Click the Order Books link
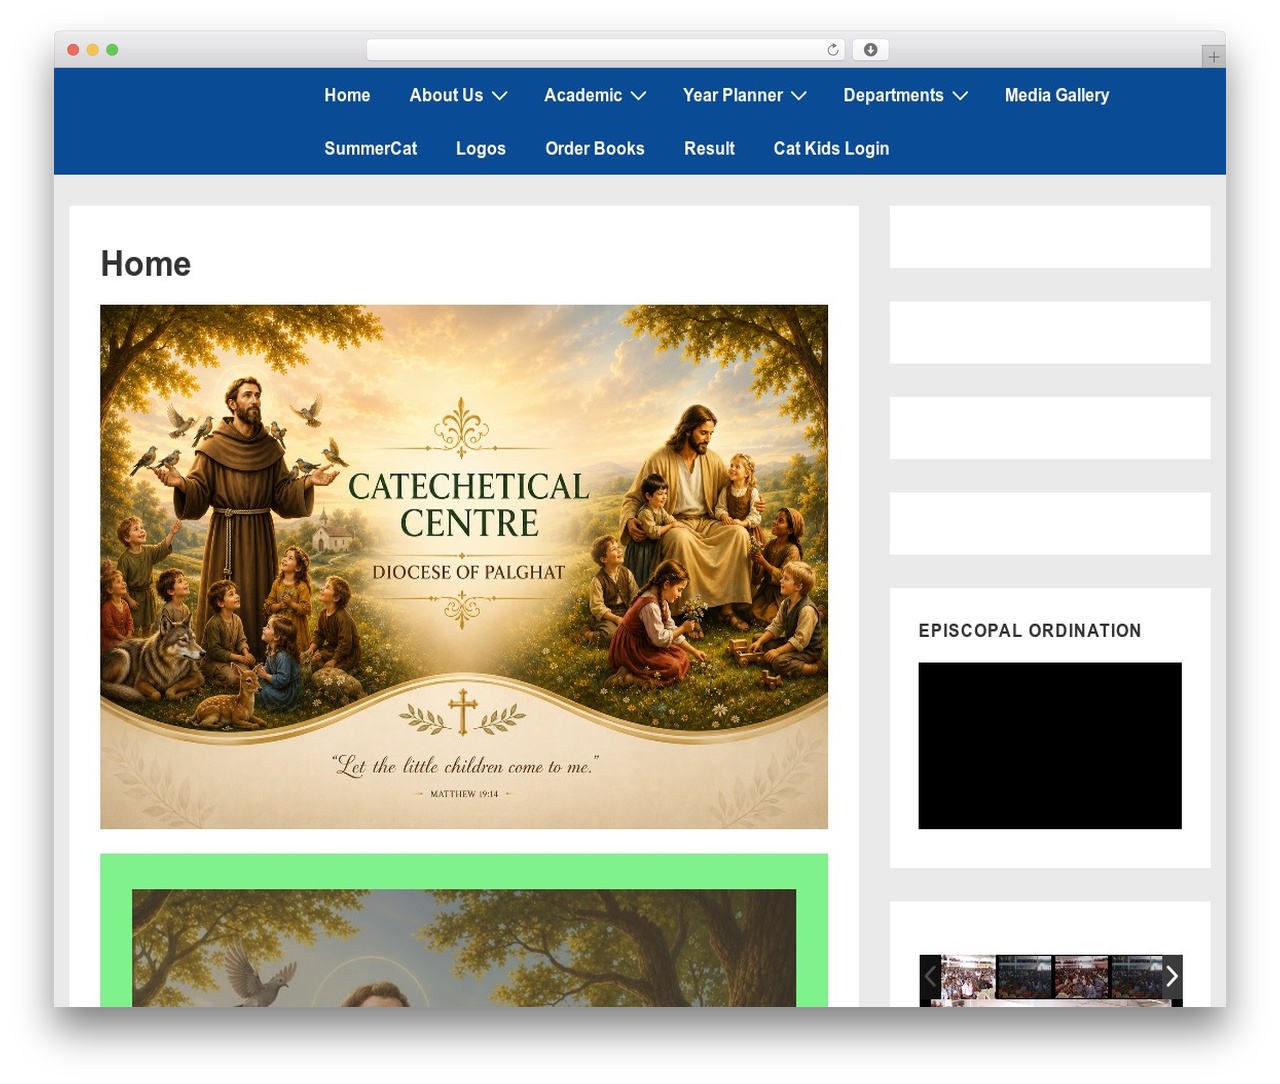The image size is (1280, 1084). point(595,148)
